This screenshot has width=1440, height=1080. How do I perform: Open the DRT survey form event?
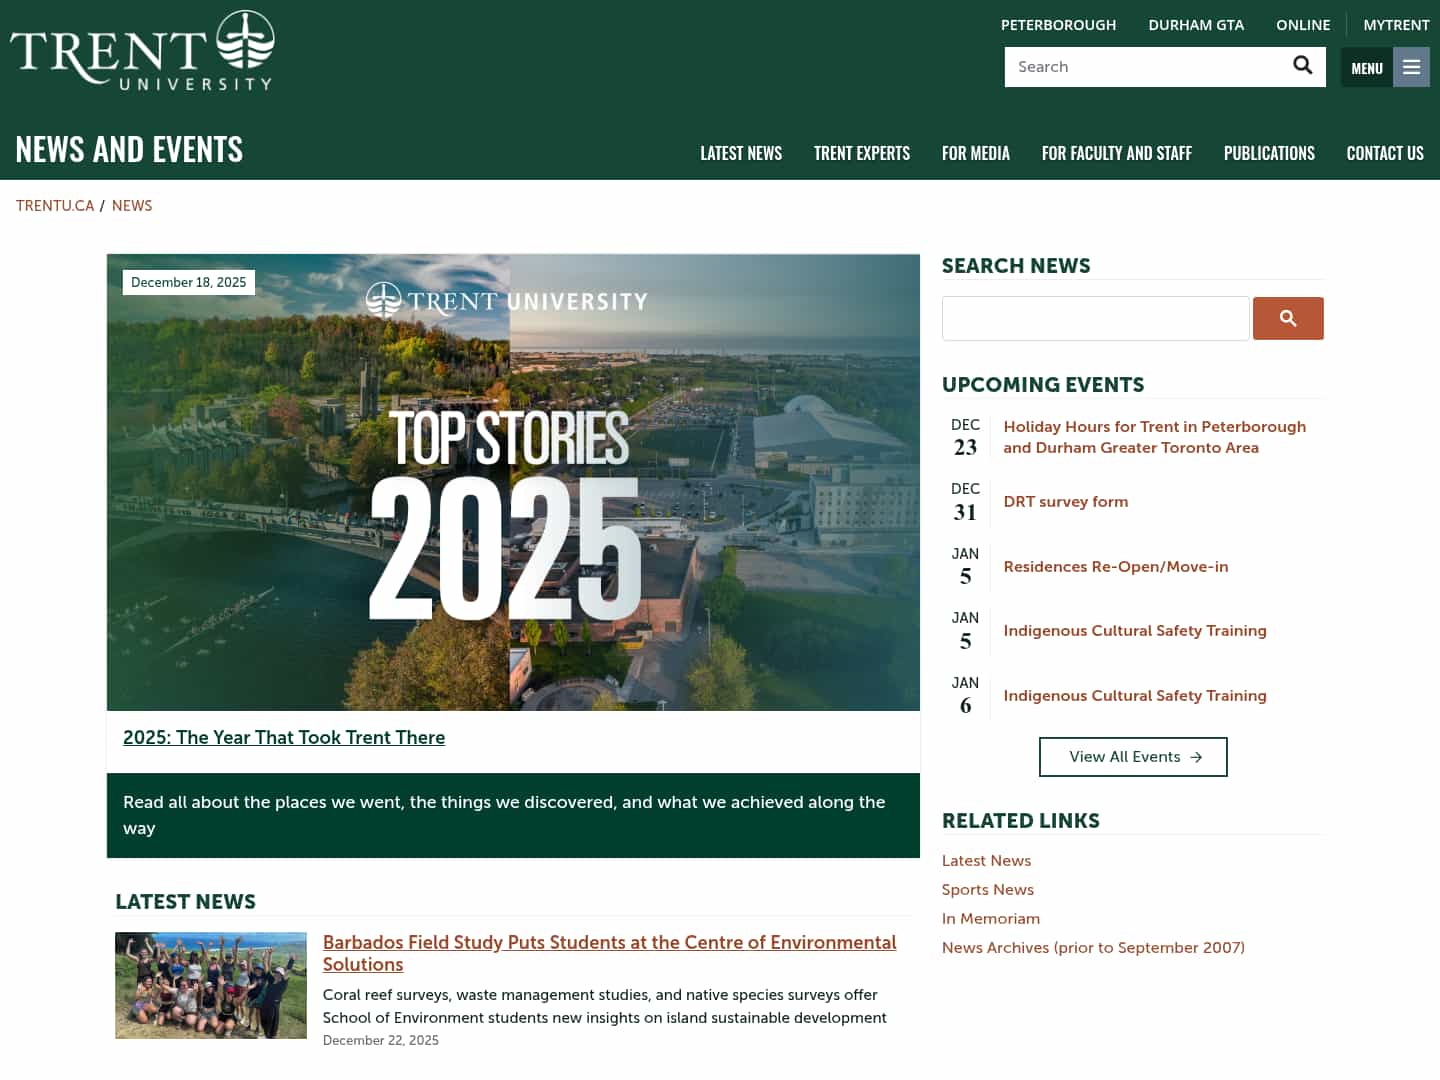pyautogui.click(x=1066, y=501)
